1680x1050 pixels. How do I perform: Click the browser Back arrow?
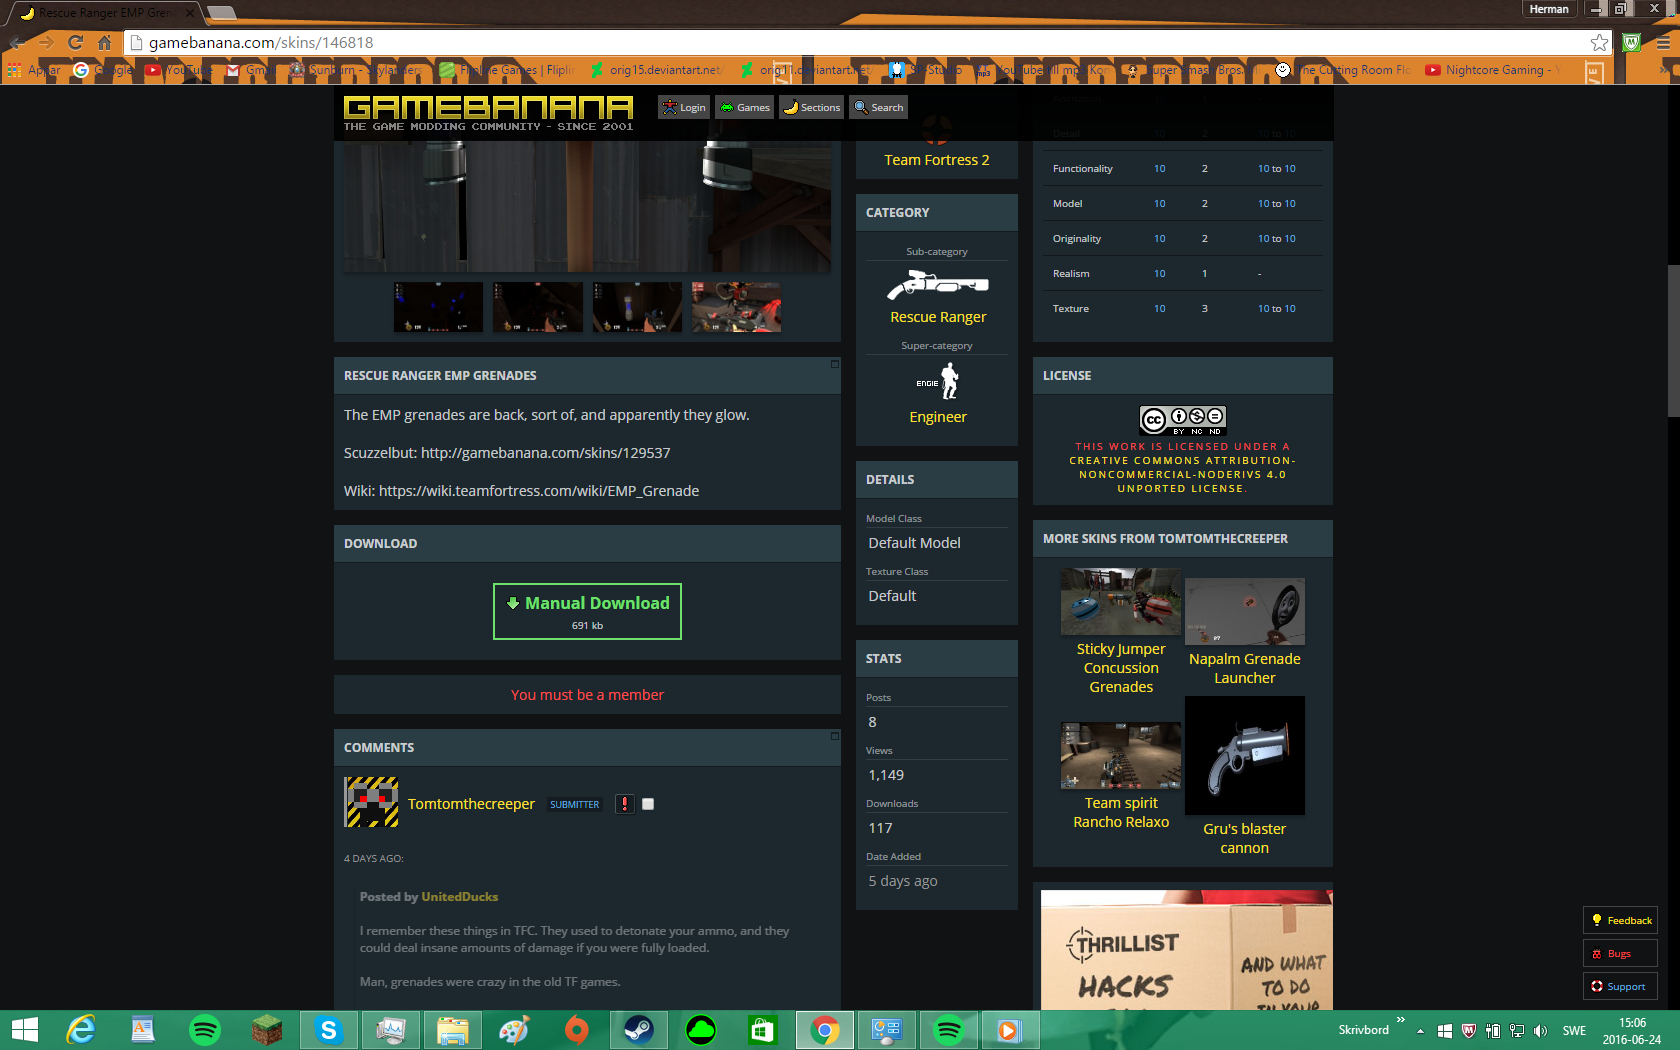coord(17,42)
